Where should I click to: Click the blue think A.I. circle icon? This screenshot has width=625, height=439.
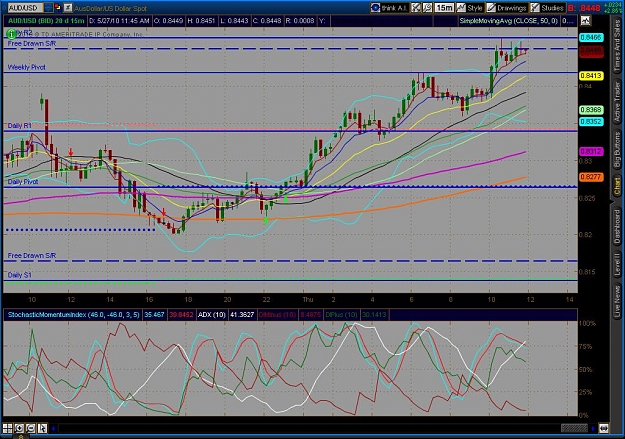tap(375, 8)
